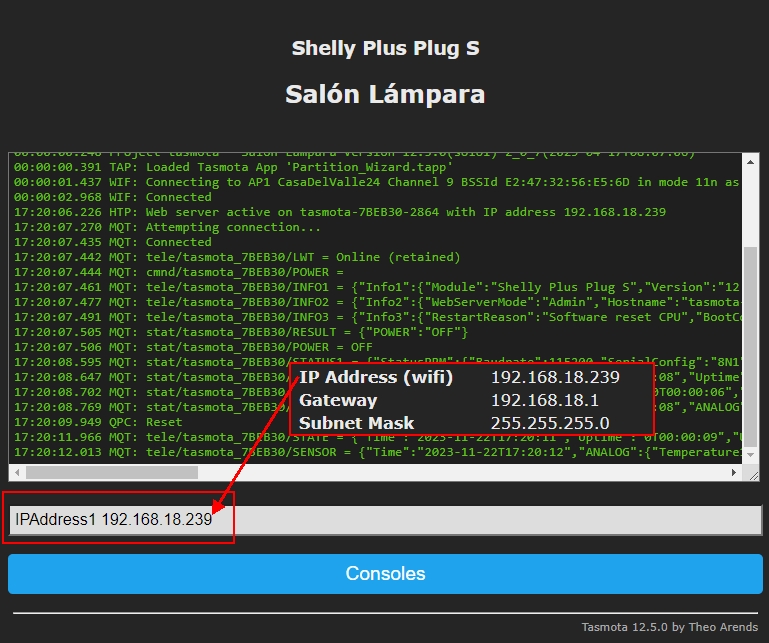Click the Subnet Mask value 255.255.255.0

tap(550, 423)
